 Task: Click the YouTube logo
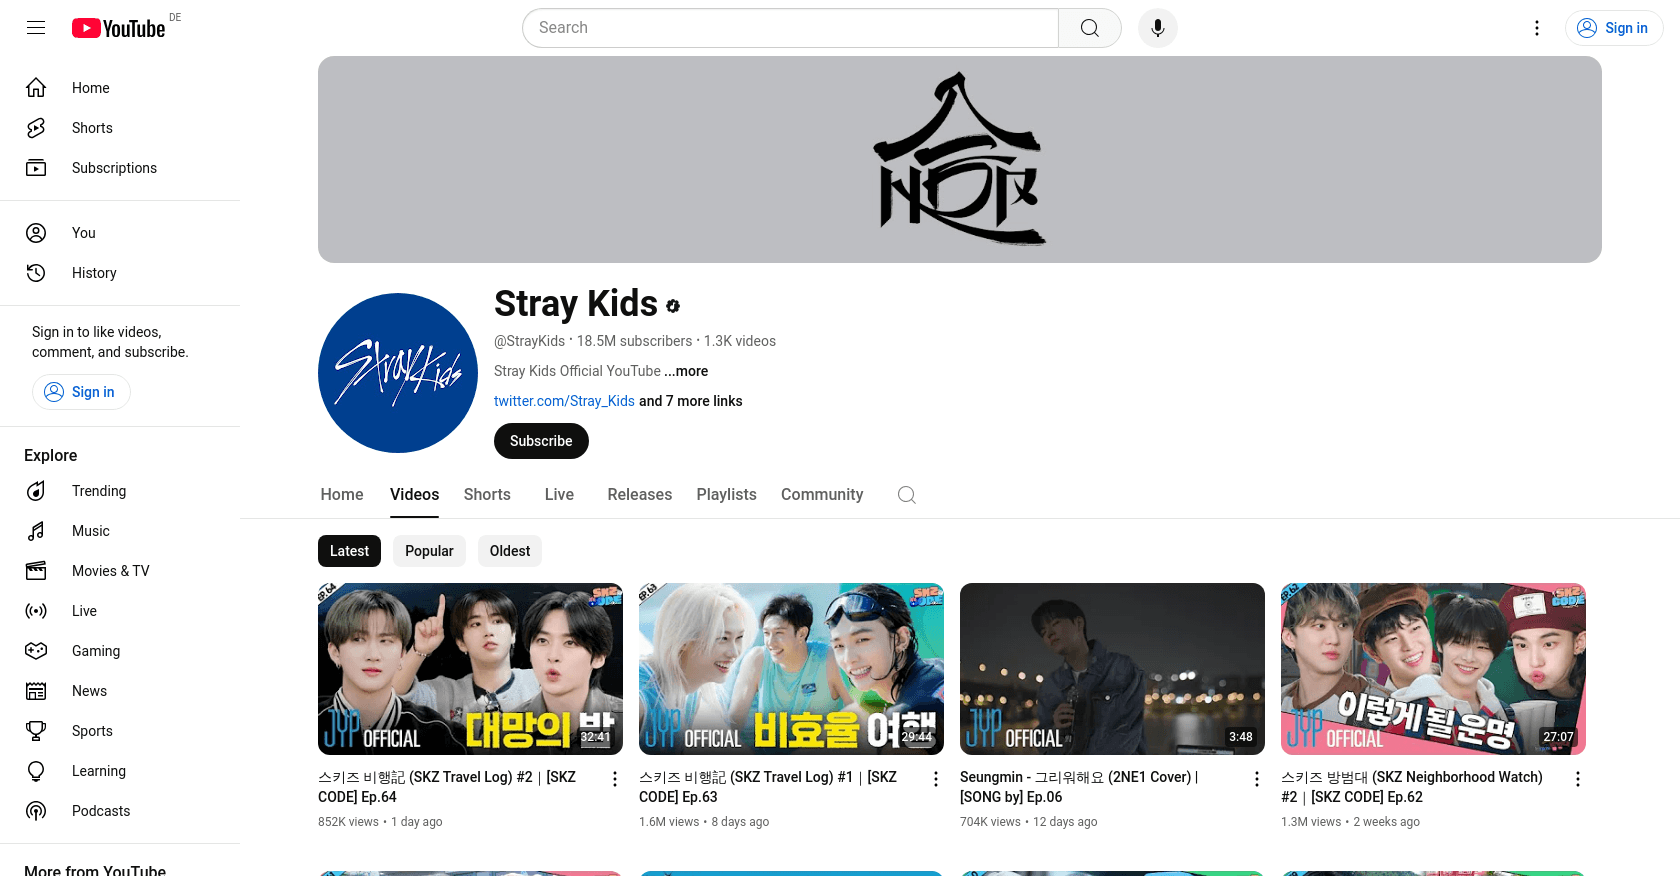point(119,28)
